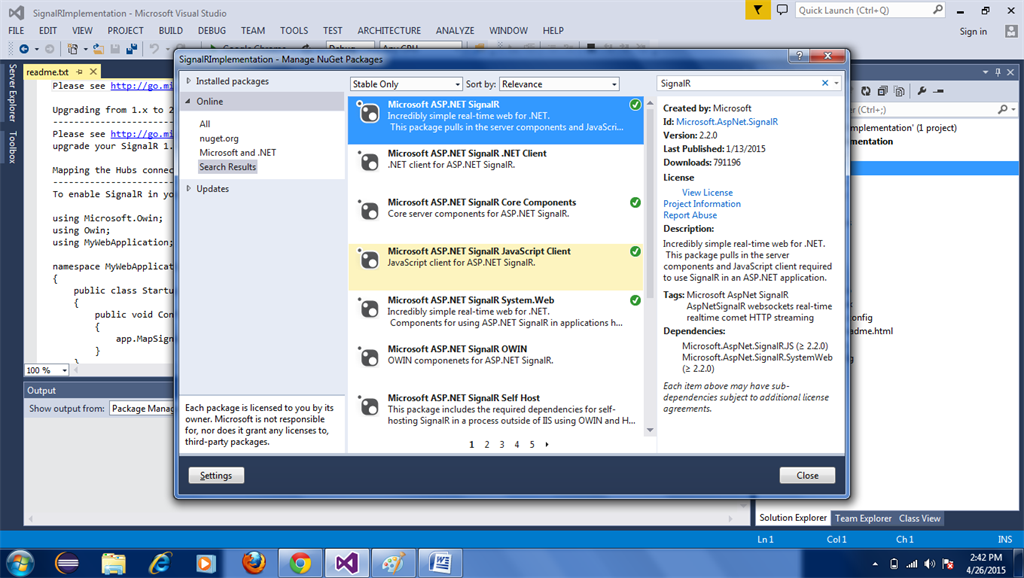The image size is (1024, 578).
Task: Open the Solution Explorer window position dropdown arrow
Action: tap(985, 72)
